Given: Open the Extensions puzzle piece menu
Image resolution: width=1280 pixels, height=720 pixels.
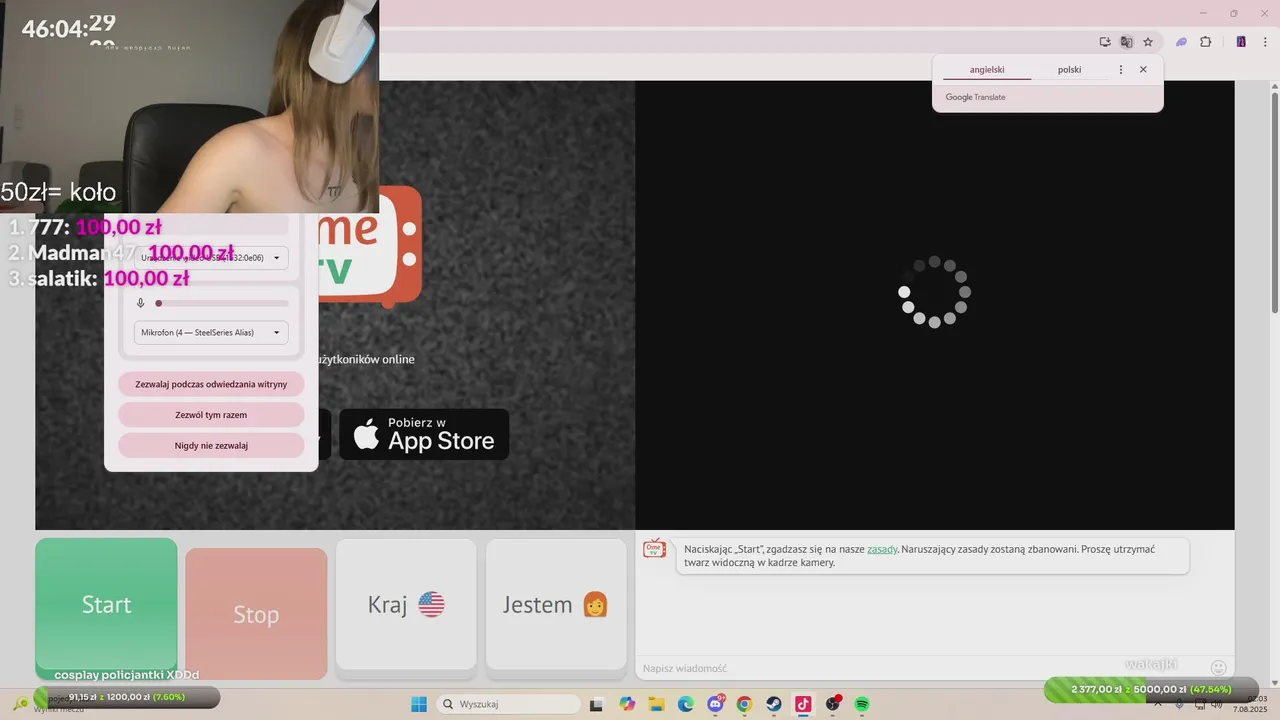Looking at the screenshot, I should 1205,42.
